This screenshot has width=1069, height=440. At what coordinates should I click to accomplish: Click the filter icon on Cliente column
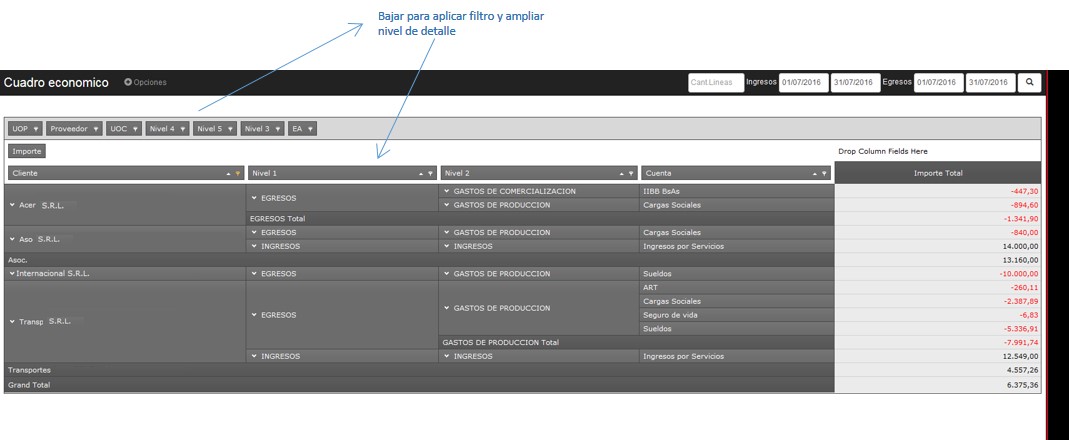point(237,174)
